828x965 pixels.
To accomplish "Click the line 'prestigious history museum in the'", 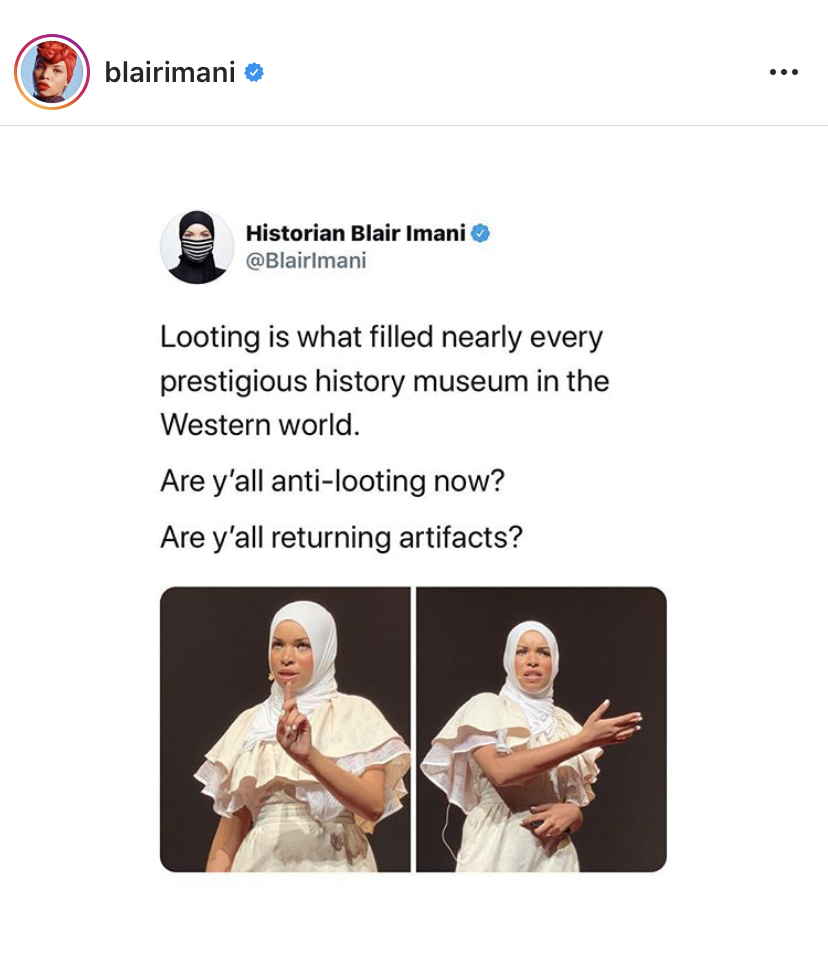I will tap(385, 381).
